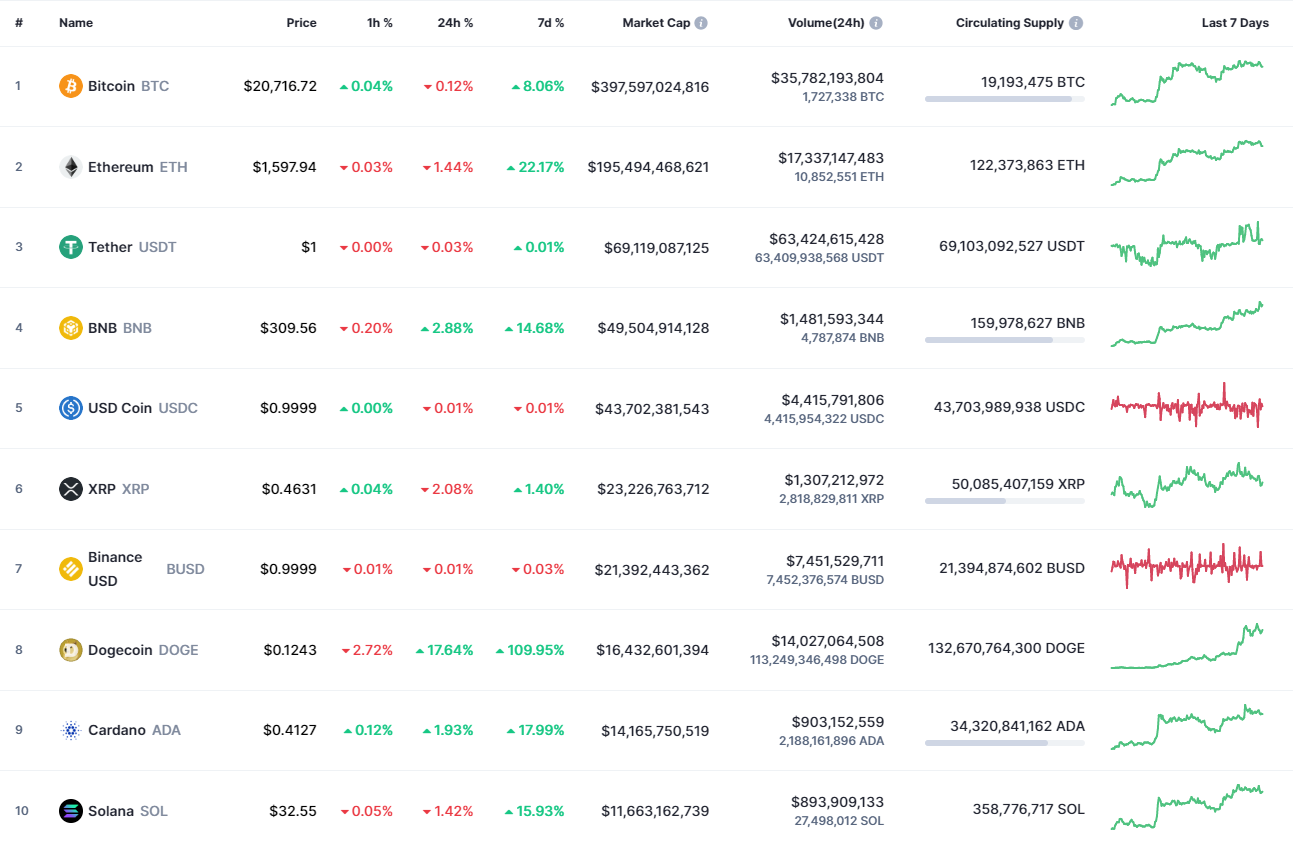This screenshot has height=842, width=1293.
Task: Click the Ethereum ETH logo icon
Action: pos(69,167)
